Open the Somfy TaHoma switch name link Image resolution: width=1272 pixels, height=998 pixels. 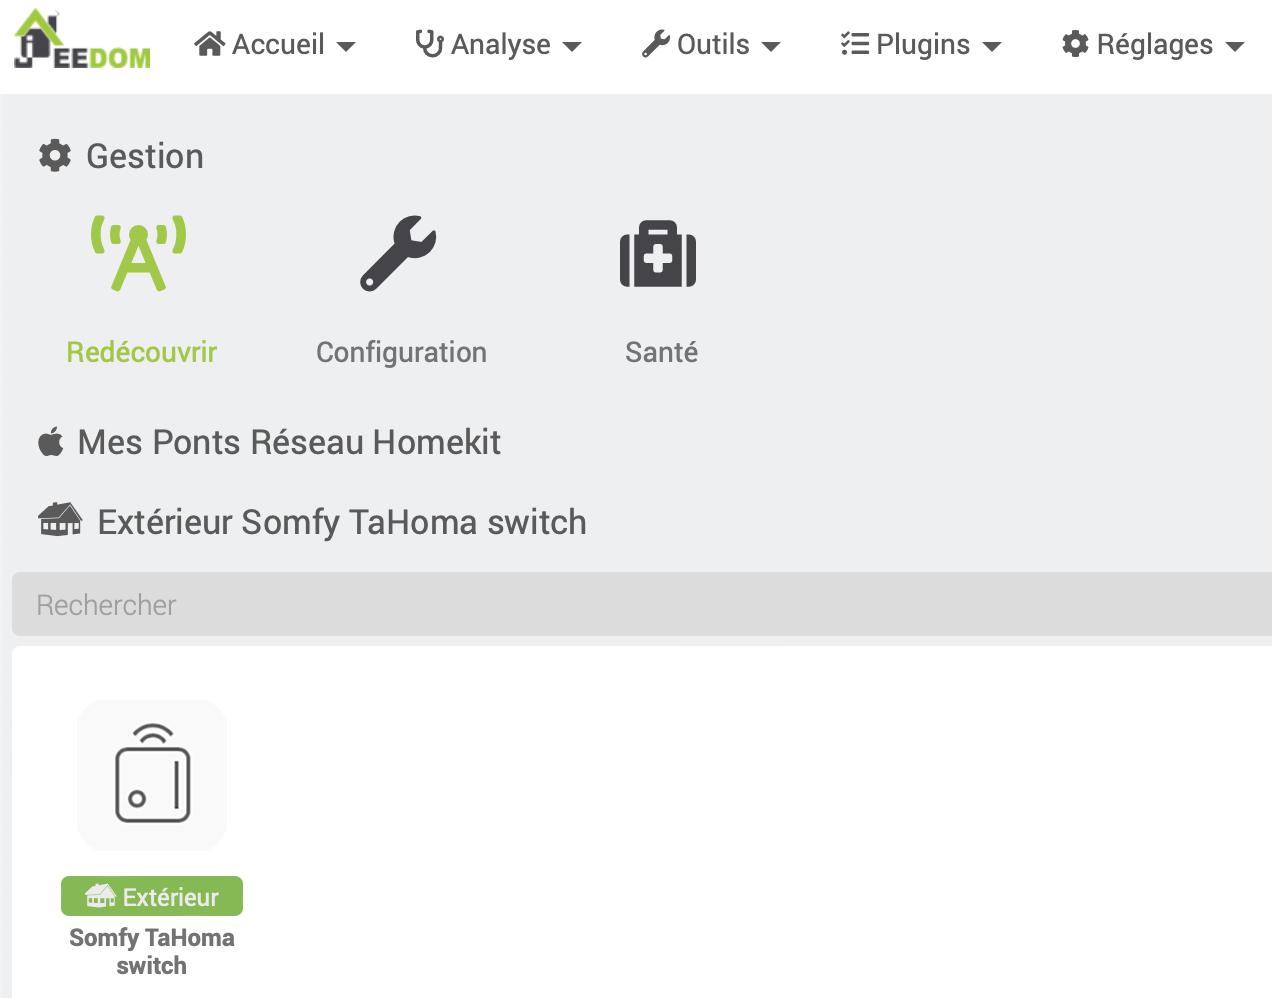click(x=152, y=951)
